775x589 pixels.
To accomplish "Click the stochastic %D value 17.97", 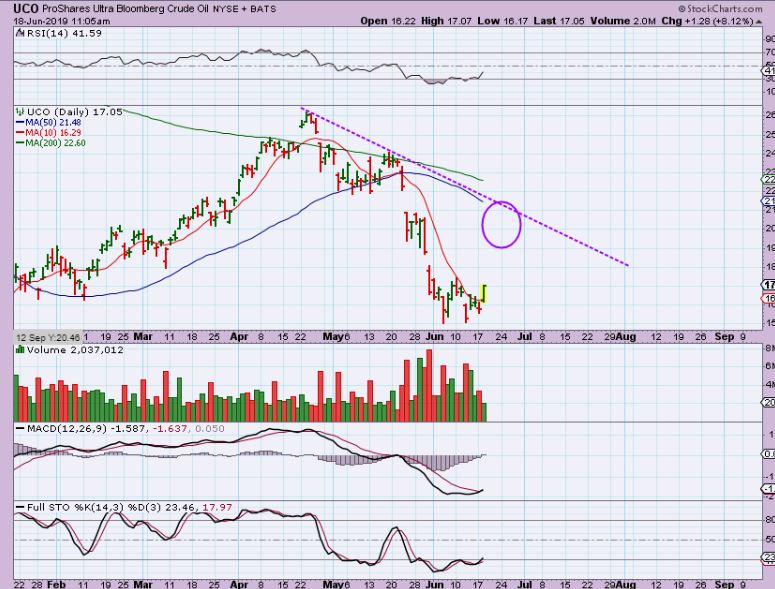I will coord(217,507).
